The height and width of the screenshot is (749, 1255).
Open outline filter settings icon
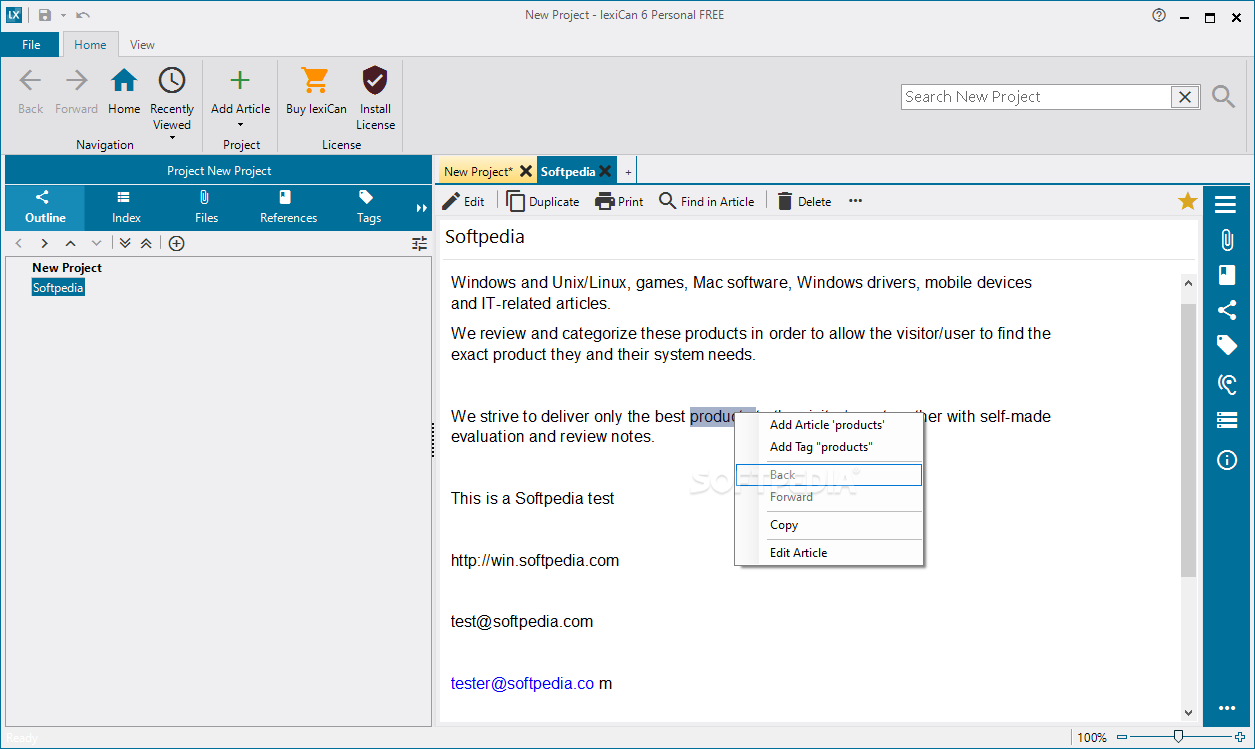419,243
